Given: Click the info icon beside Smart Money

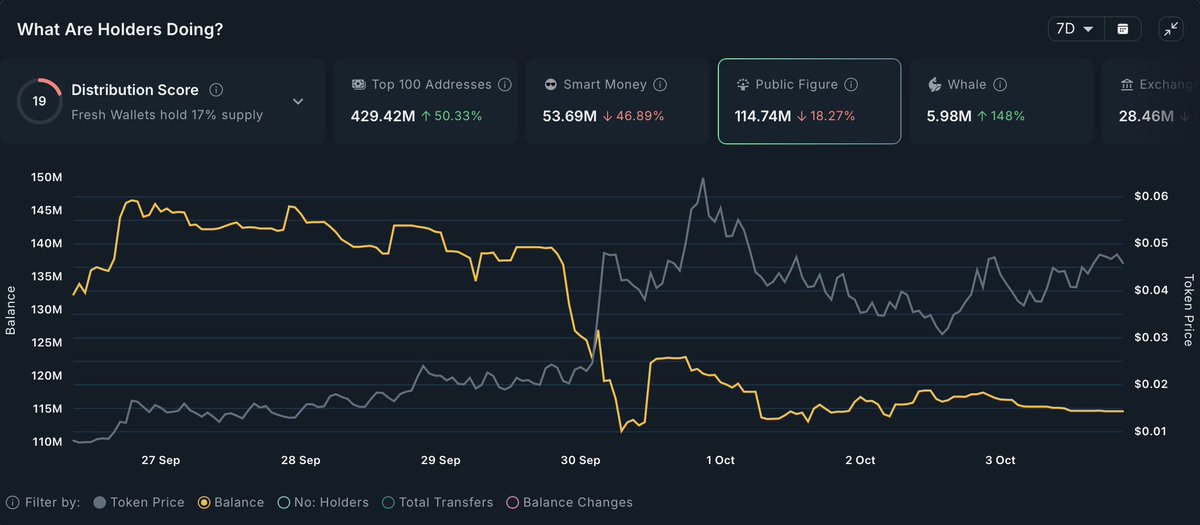Looking at the screenshot, I should point(660,85).
